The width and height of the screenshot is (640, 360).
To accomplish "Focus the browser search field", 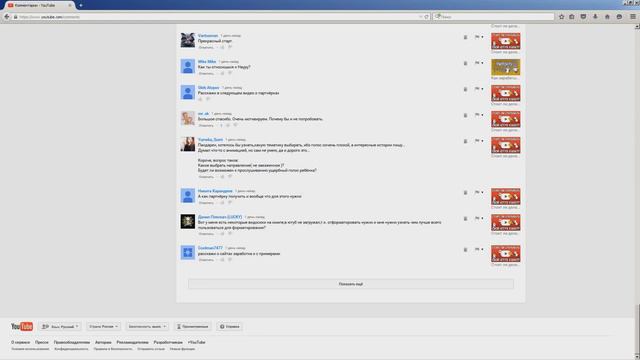I will [x=494, y=17].
